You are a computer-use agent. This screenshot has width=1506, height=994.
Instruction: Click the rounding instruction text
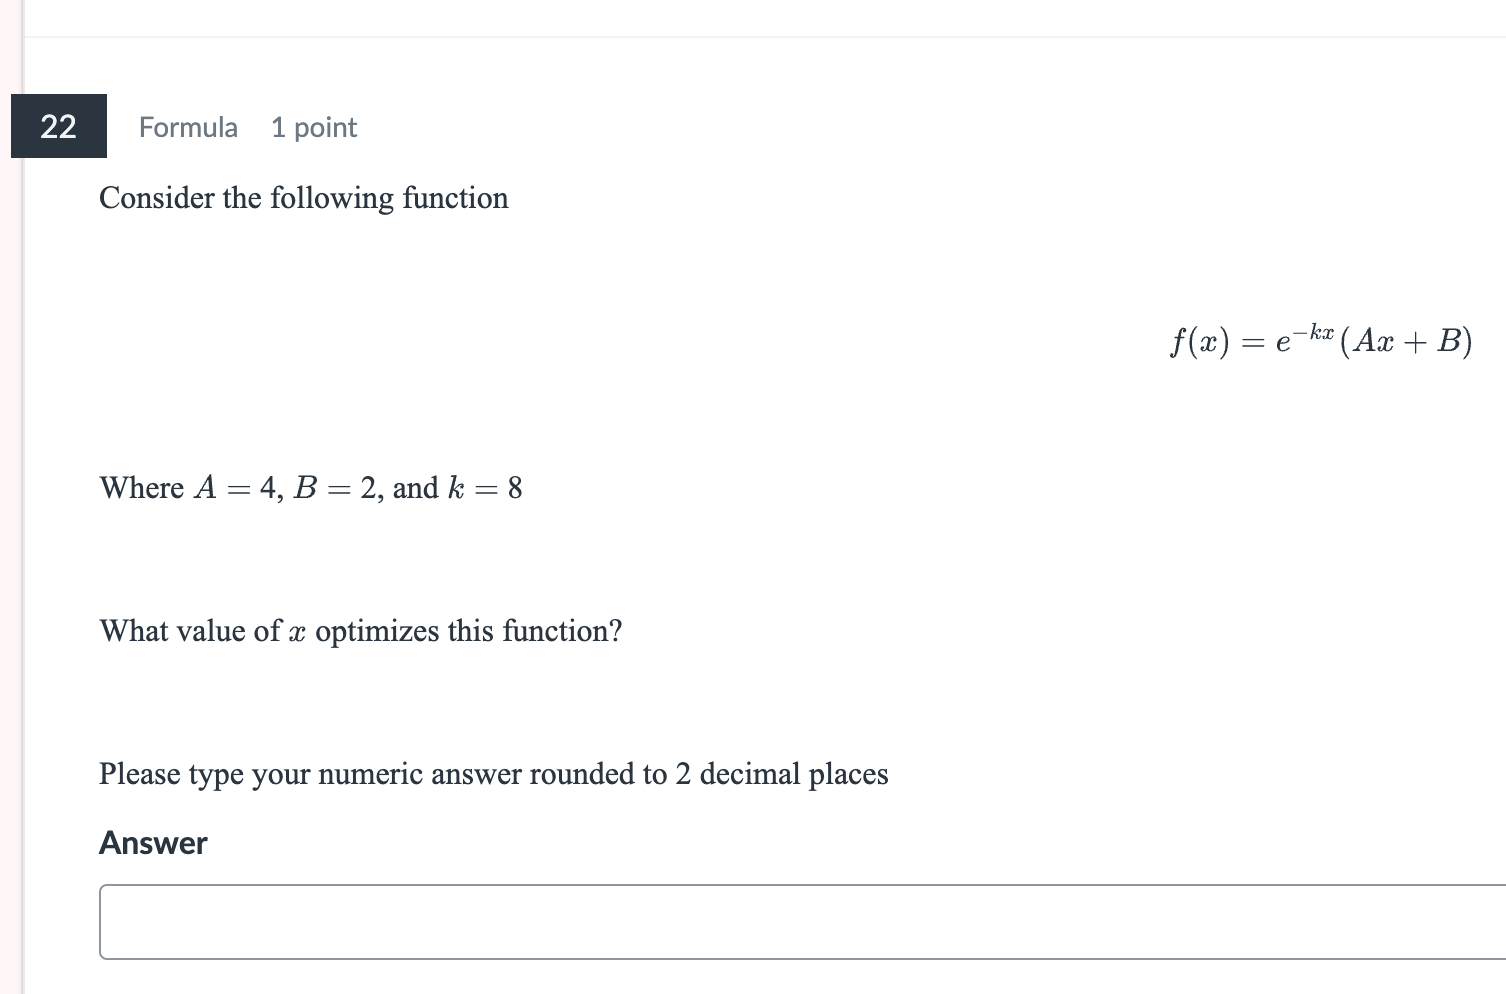[x=493, y=774]
